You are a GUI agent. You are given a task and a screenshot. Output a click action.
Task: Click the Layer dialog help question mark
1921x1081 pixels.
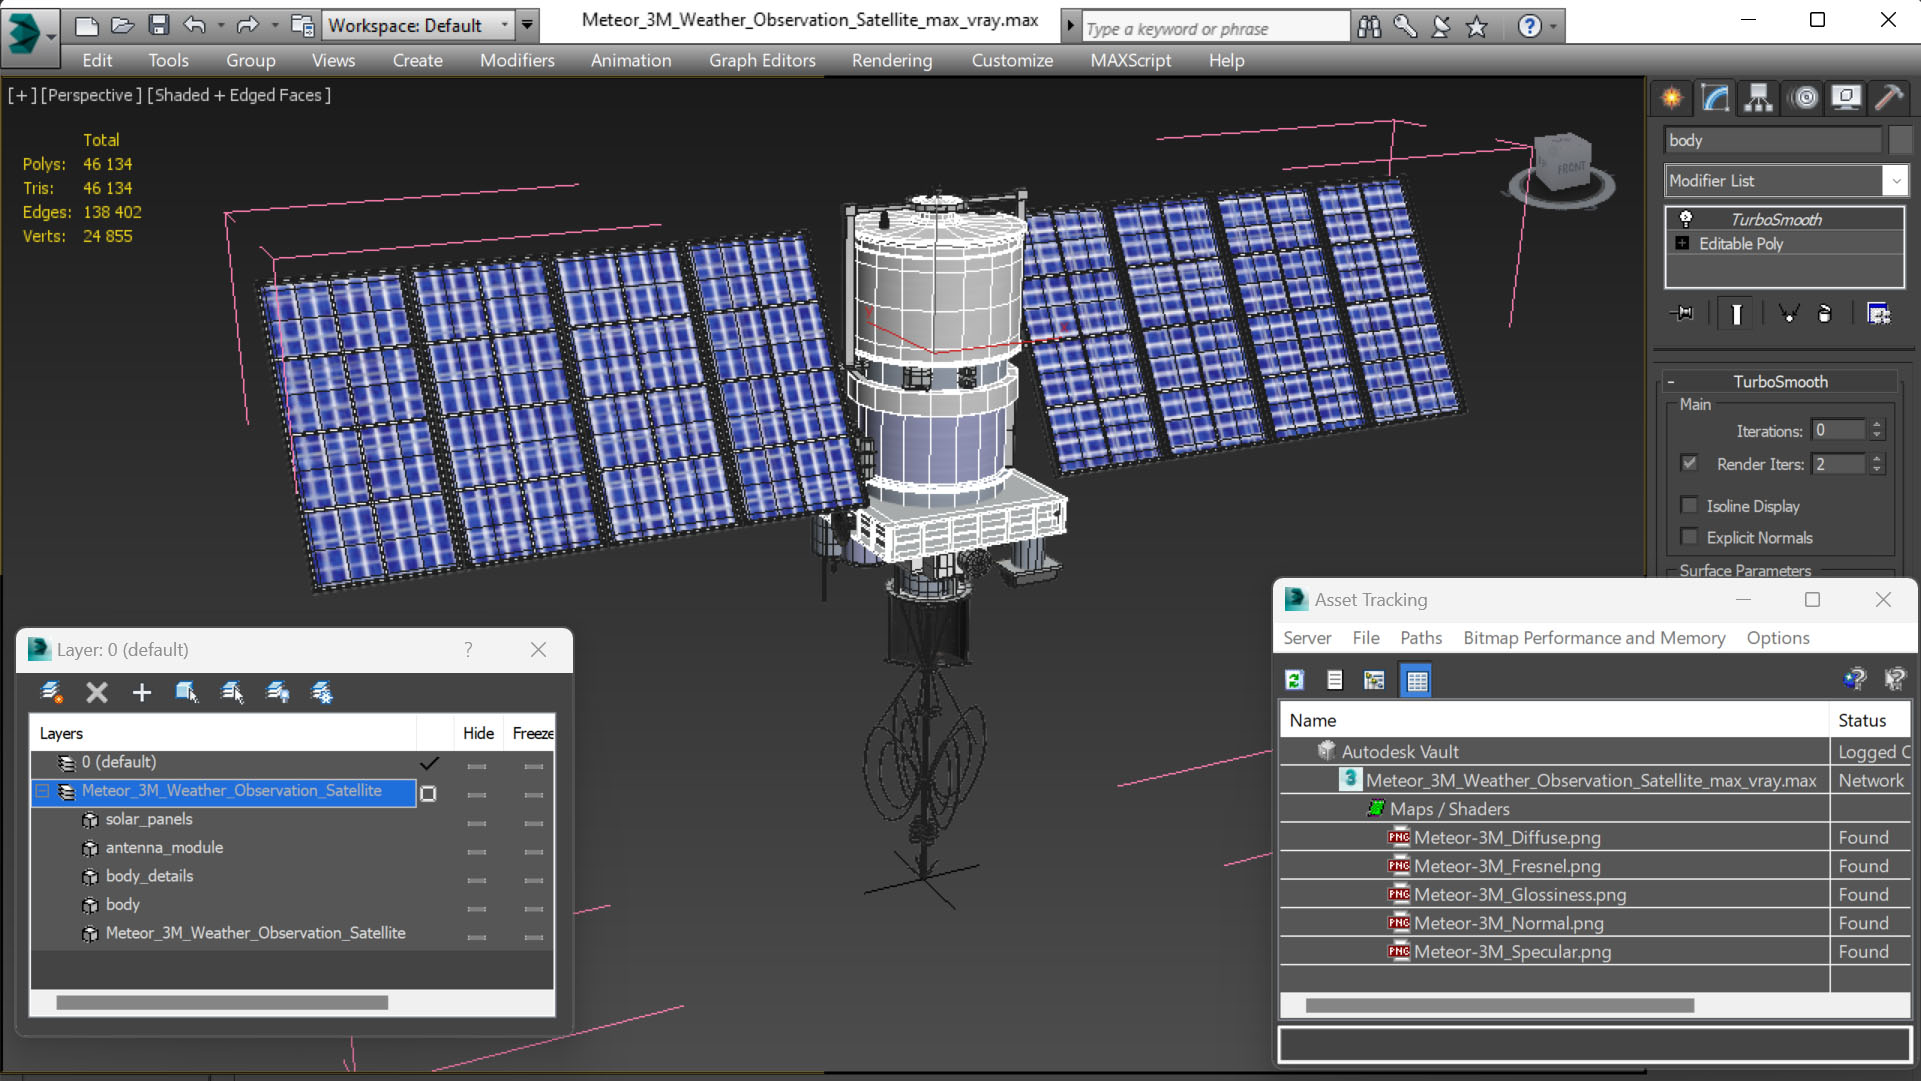pyautogui.click(x=468, y=650)
